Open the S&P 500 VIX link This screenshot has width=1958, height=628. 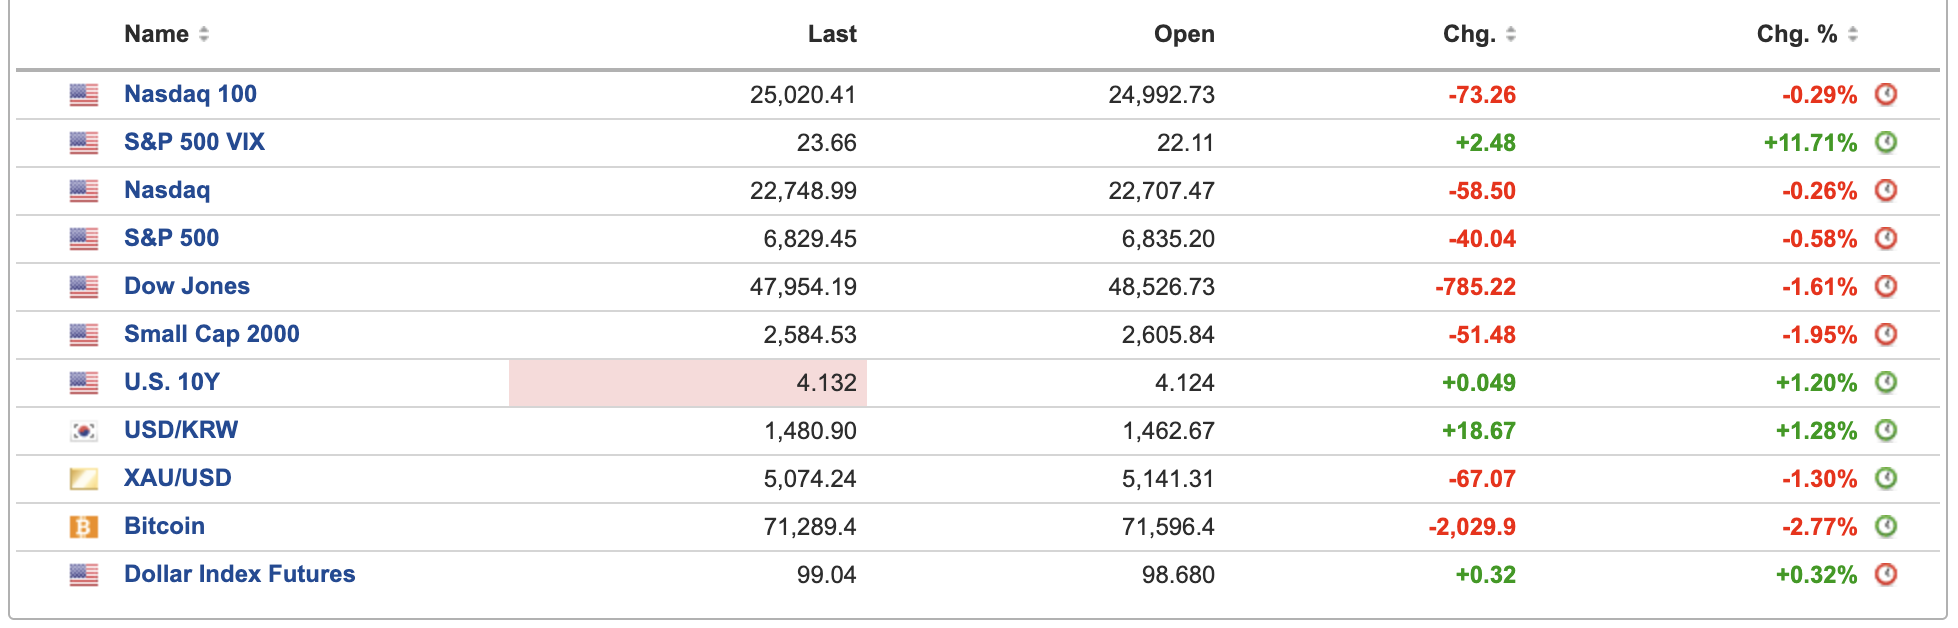[194, 142]
